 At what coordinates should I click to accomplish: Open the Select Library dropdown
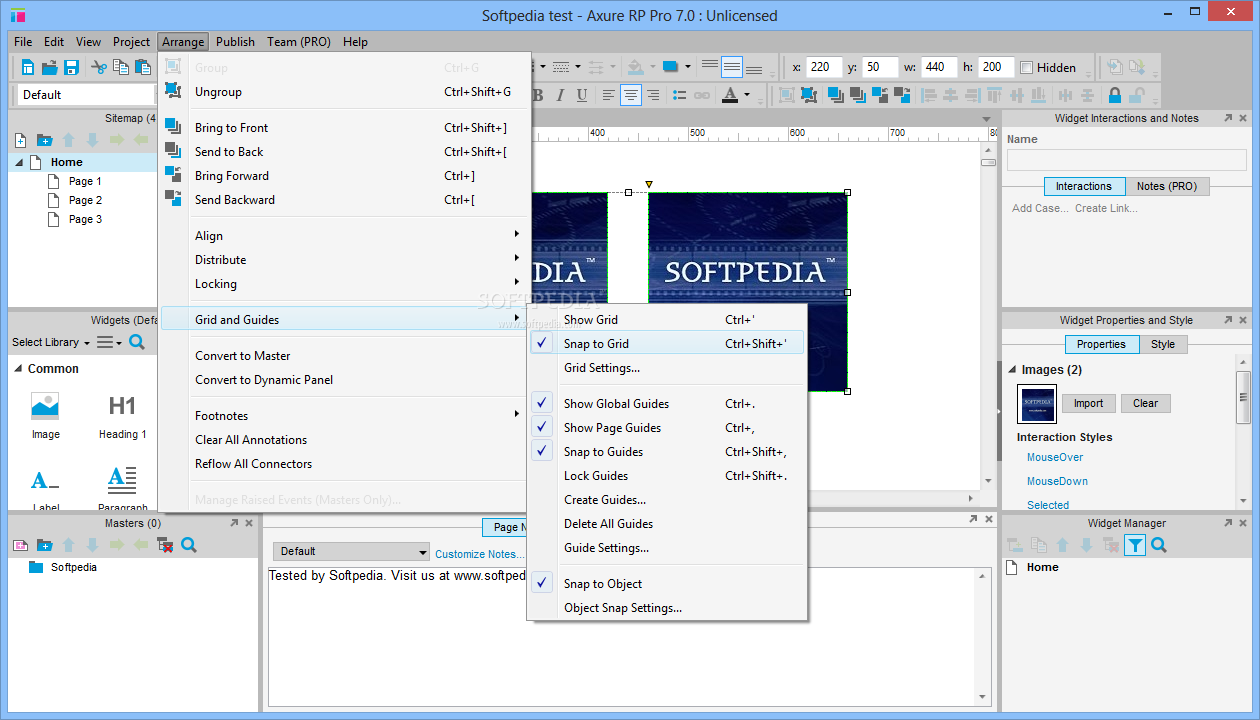click(51, 342)
